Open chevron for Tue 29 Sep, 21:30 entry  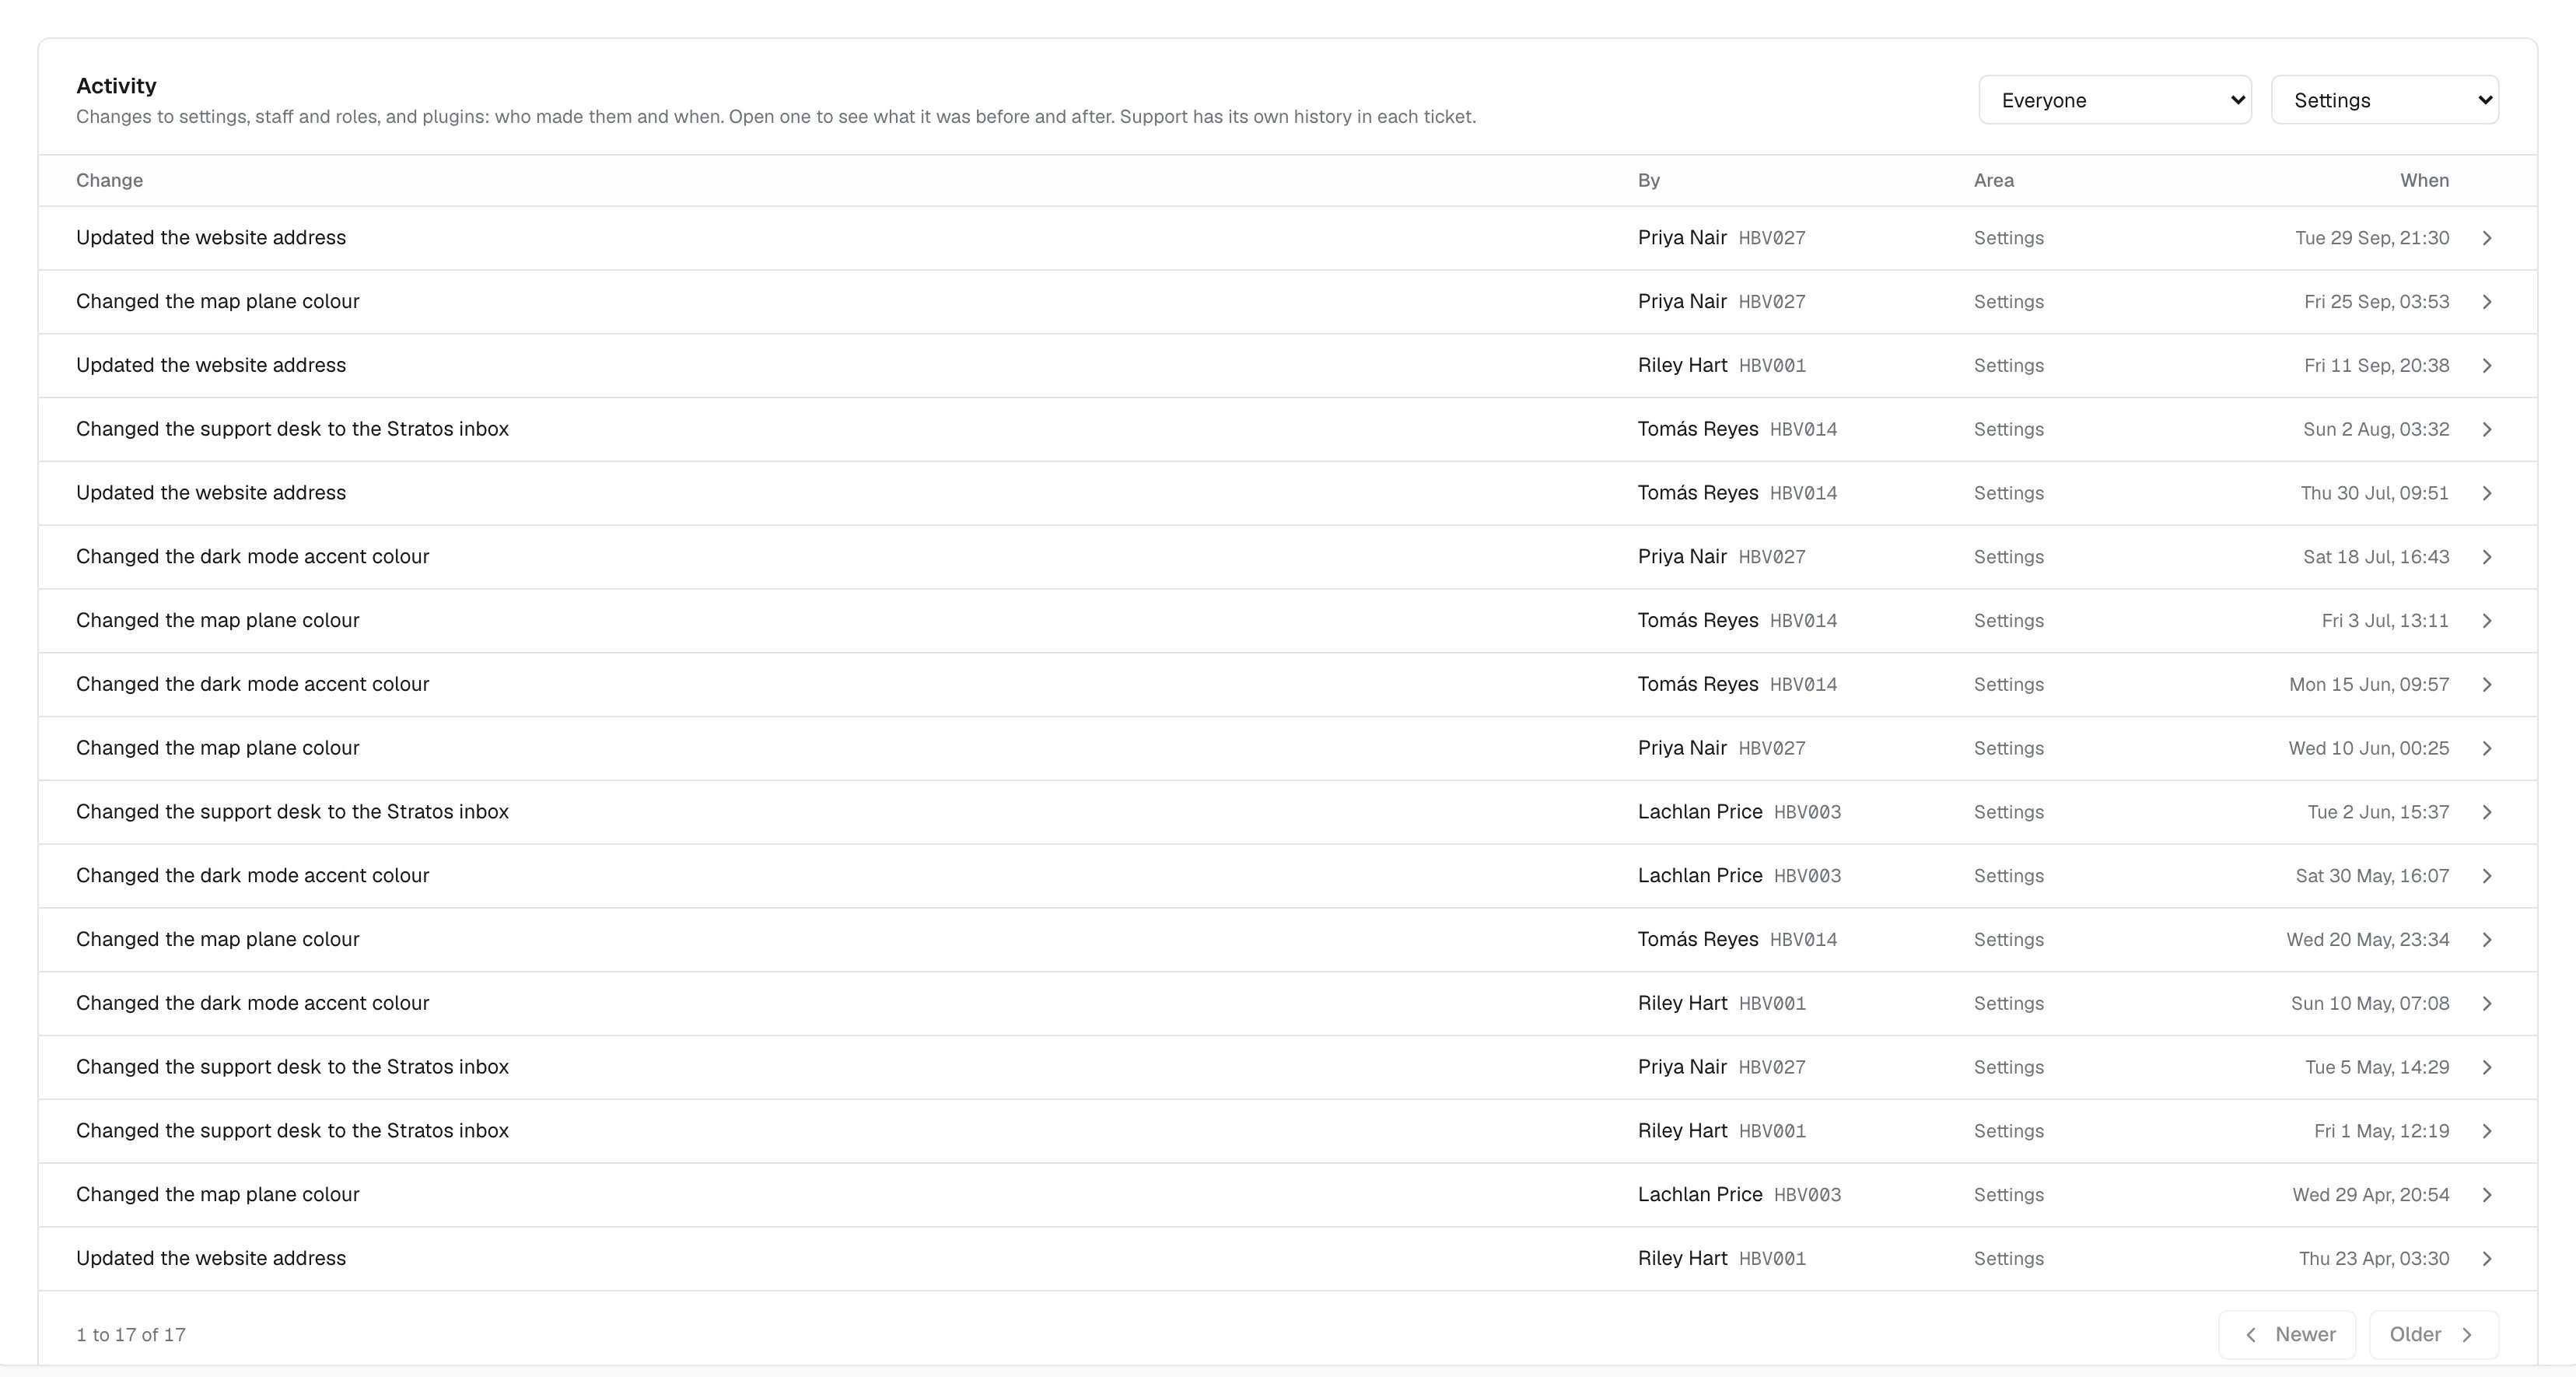point(2487,238)
